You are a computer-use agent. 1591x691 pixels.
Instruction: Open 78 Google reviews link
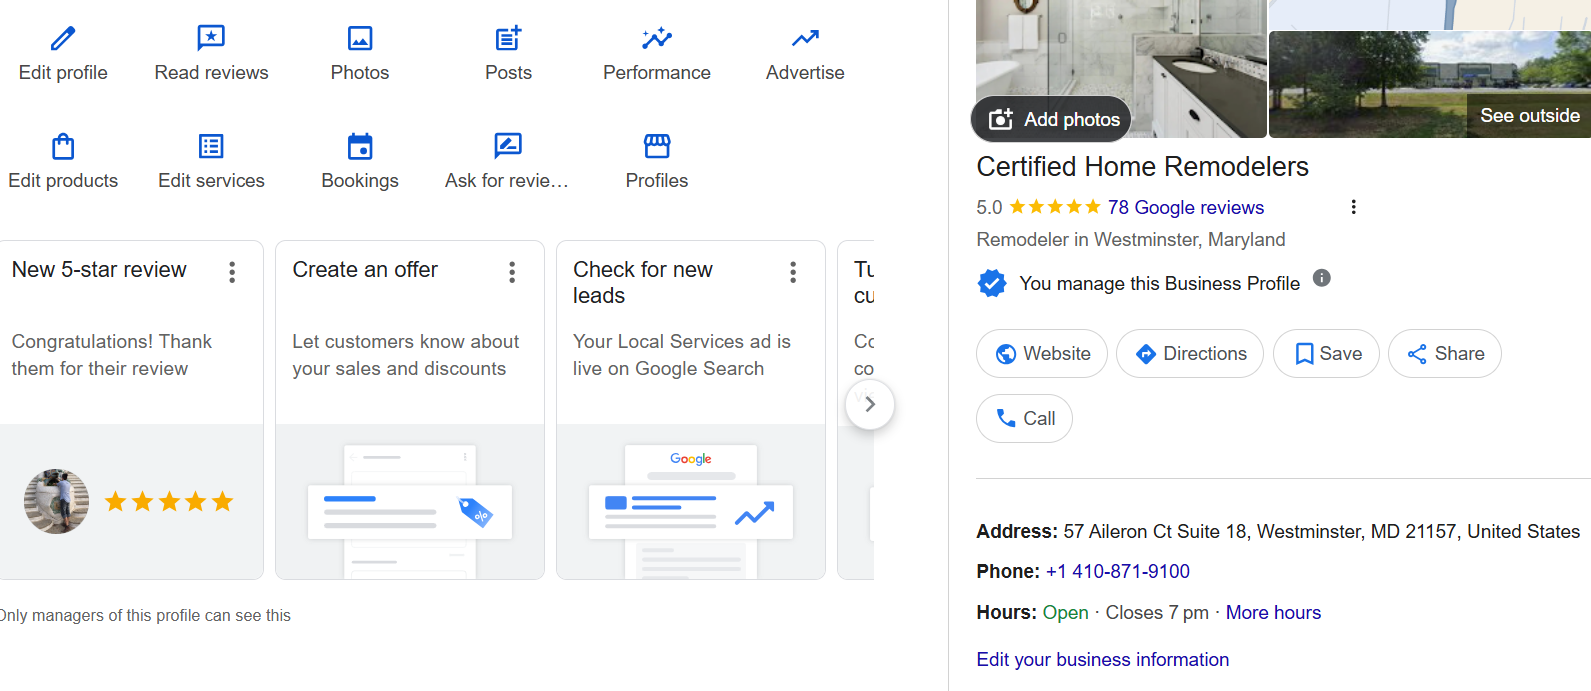tap(1186, 207)
